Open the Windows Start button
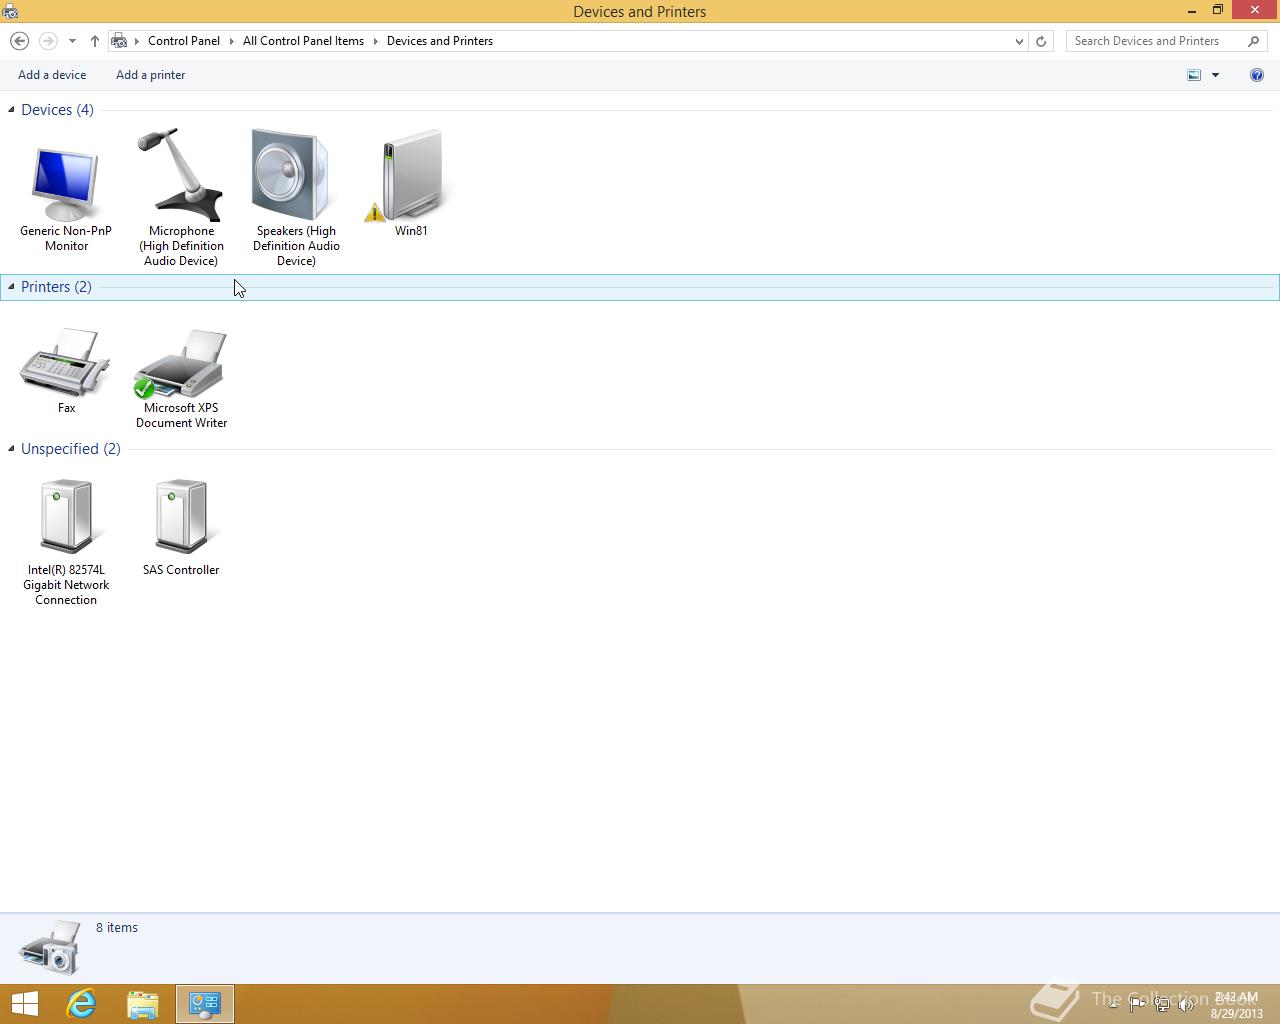The width and height of the screenshot is (1280, 1024). (24, 1004)
